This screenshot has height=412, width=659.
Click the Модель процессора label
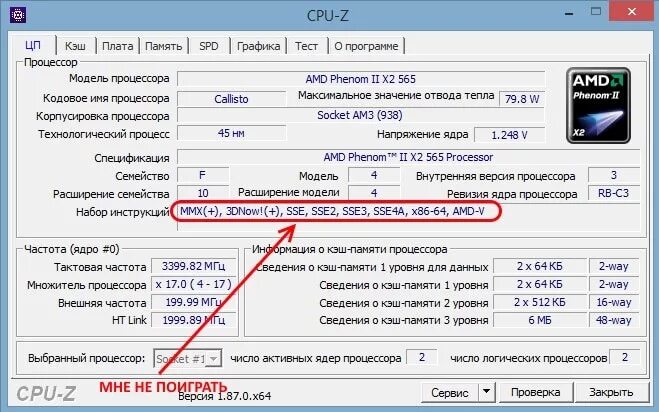pyautogui.click(x=119, y=78)
